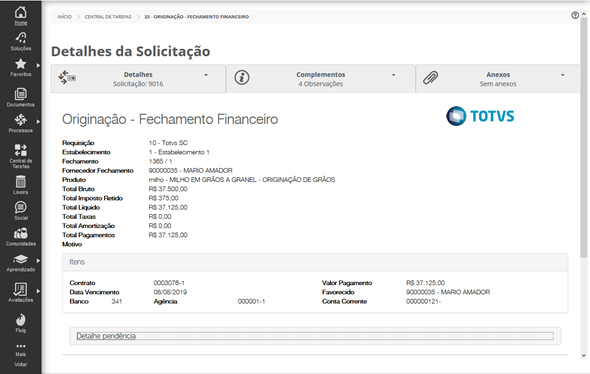
Task: Open Fluig flame icon
Action: tap(21, 320)
